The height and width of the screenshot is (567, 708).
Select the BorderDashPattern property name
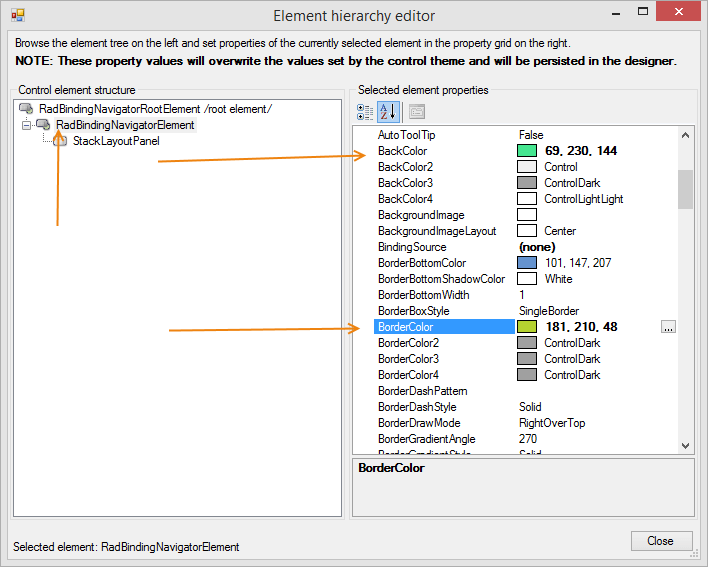423,391
